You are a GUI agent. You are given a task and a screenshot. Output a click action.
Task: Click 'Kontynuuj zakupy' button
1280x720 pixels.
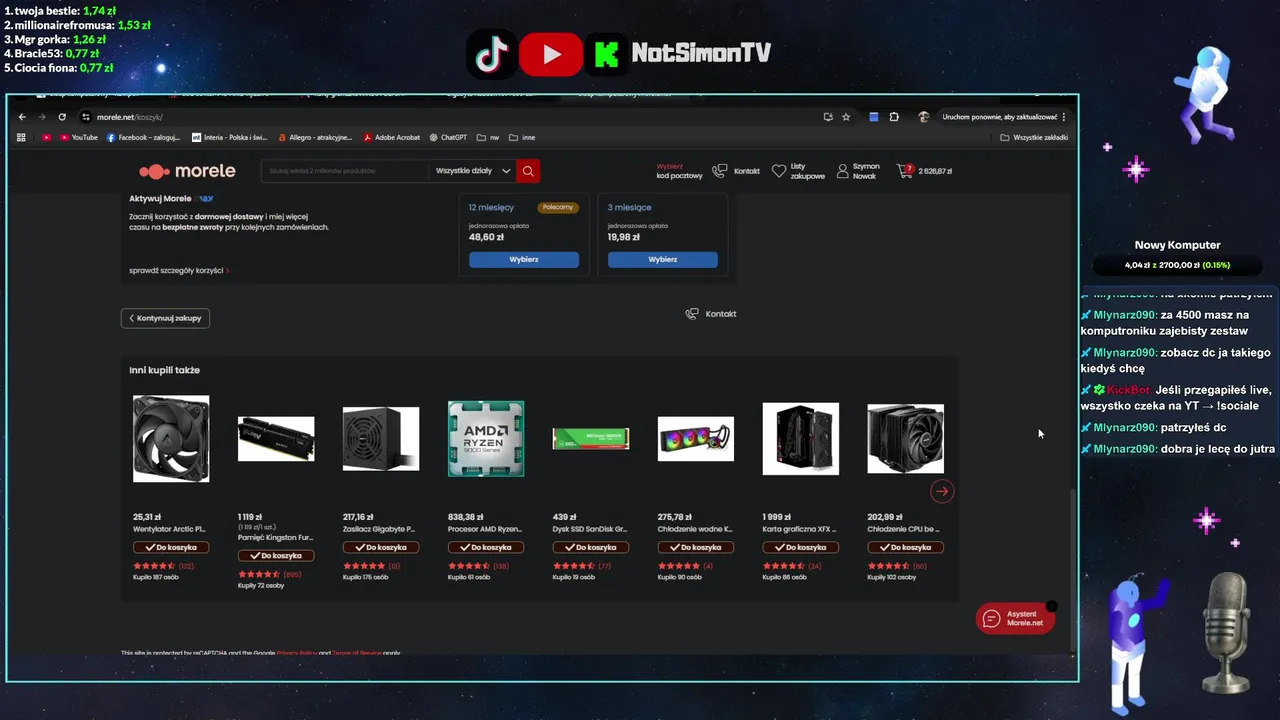pos(166,318)
